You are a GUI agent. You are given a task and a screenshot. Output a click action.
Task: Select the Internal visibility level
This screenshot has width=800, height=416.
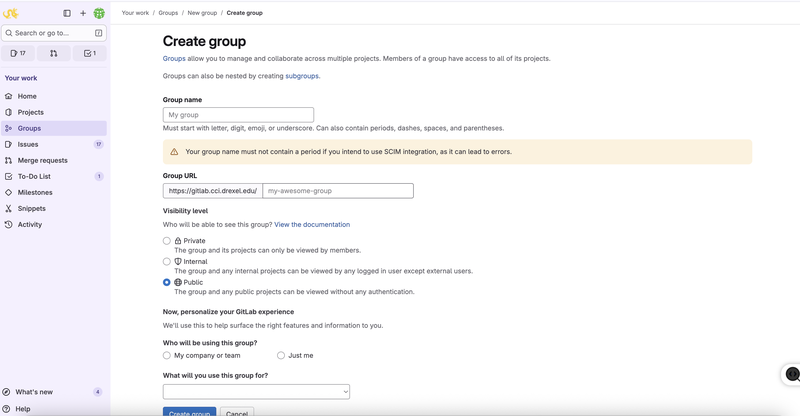click(x=167, y=262)
